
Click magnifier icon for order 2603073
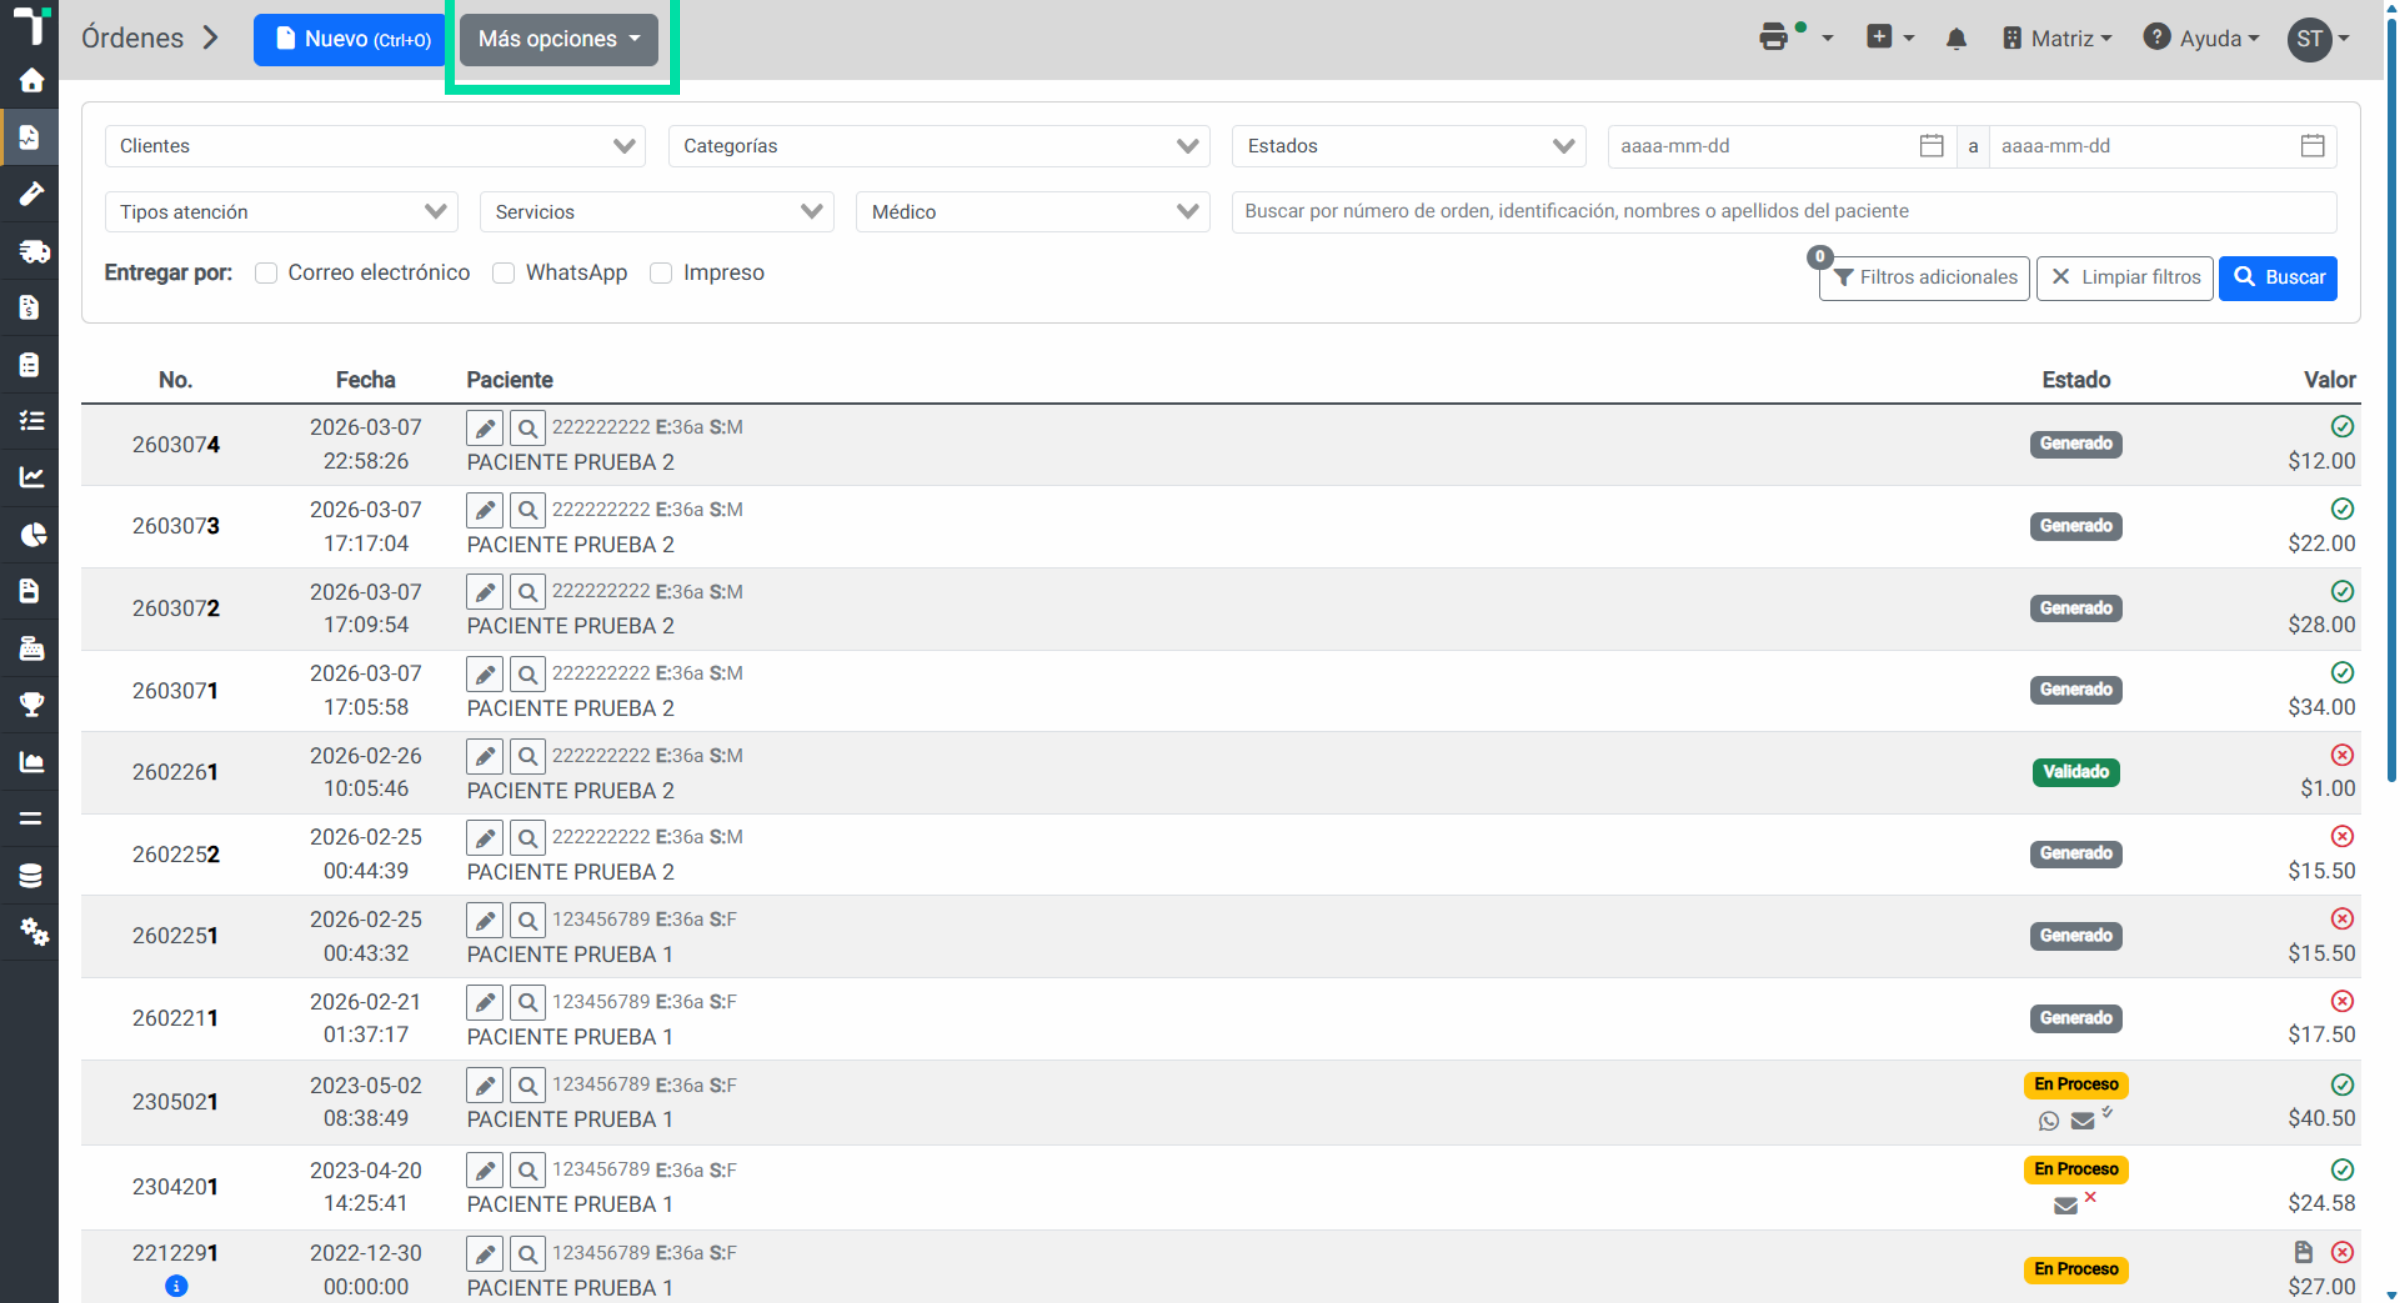tap(527, 511)
